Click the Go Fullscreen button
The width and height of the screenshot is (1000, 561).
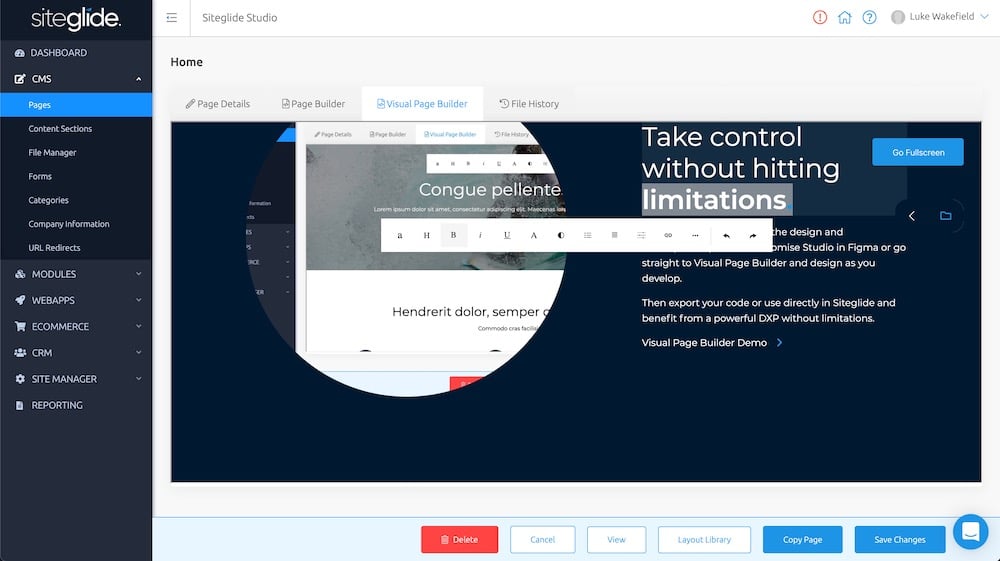tap(918, 152)
